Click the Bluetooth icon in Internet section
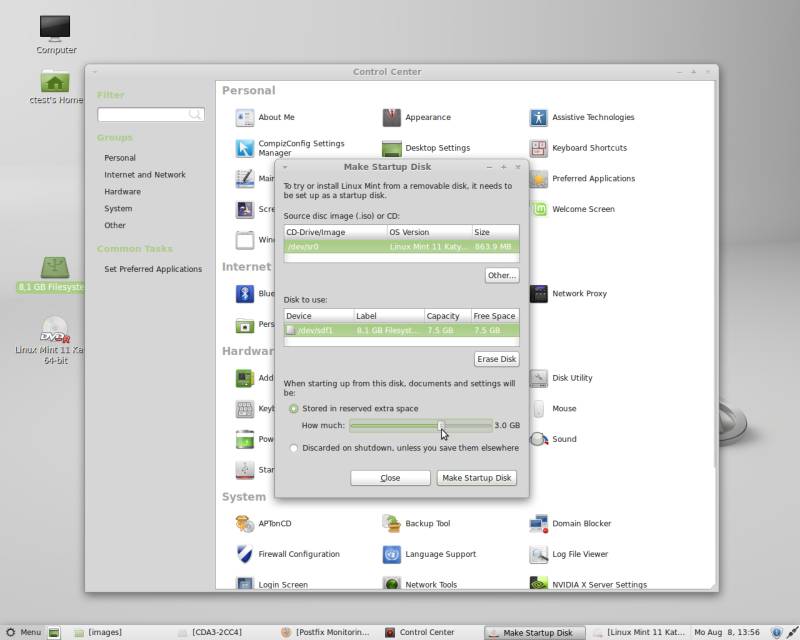800x640 pixels. [x=244, y=294]
